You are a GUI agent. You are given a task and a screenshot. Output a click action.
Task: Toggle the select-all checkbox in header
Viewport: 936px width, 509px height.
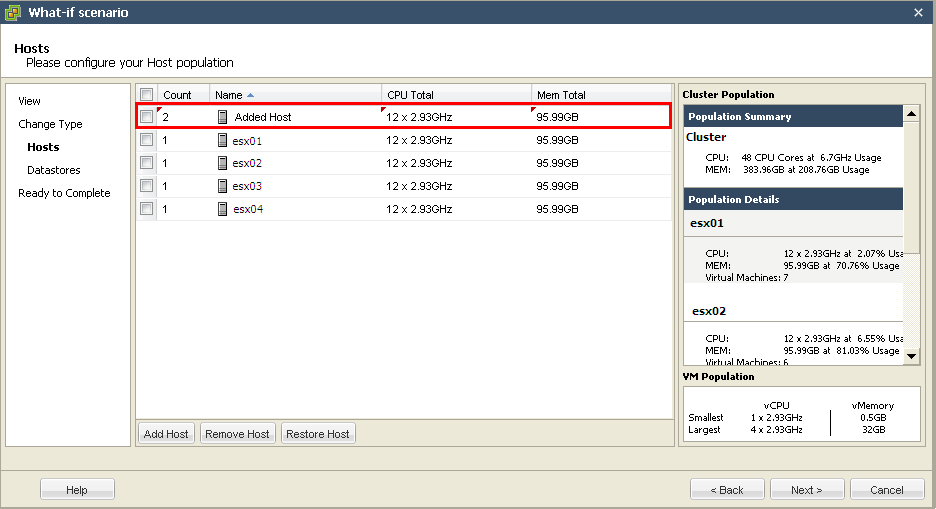tap(146, 94)
